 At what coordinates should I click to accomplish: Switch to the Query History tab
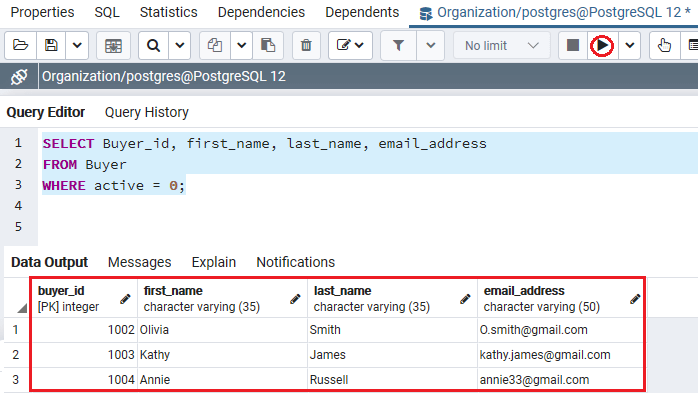tap(147, 112)
